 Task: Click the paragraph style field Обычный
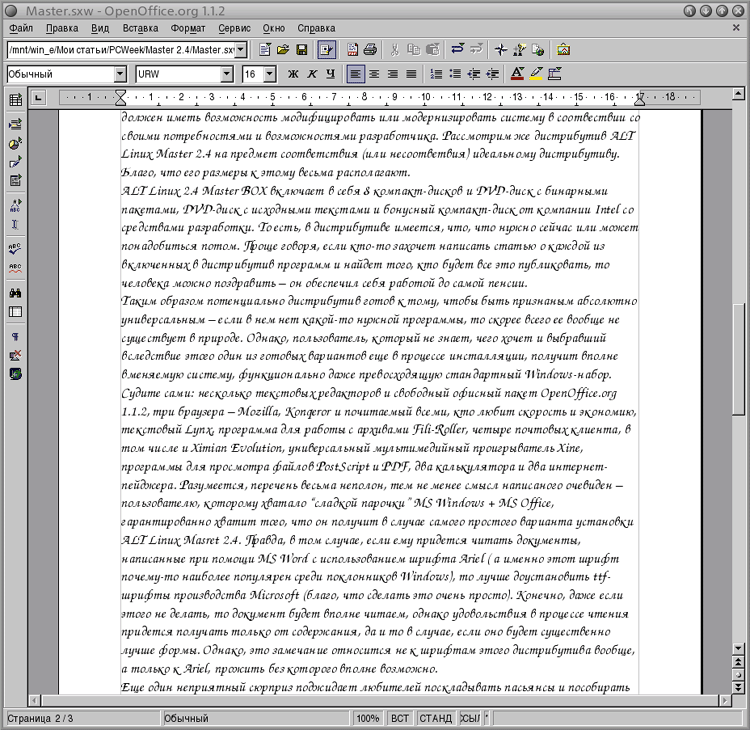[x=61, y=74]
